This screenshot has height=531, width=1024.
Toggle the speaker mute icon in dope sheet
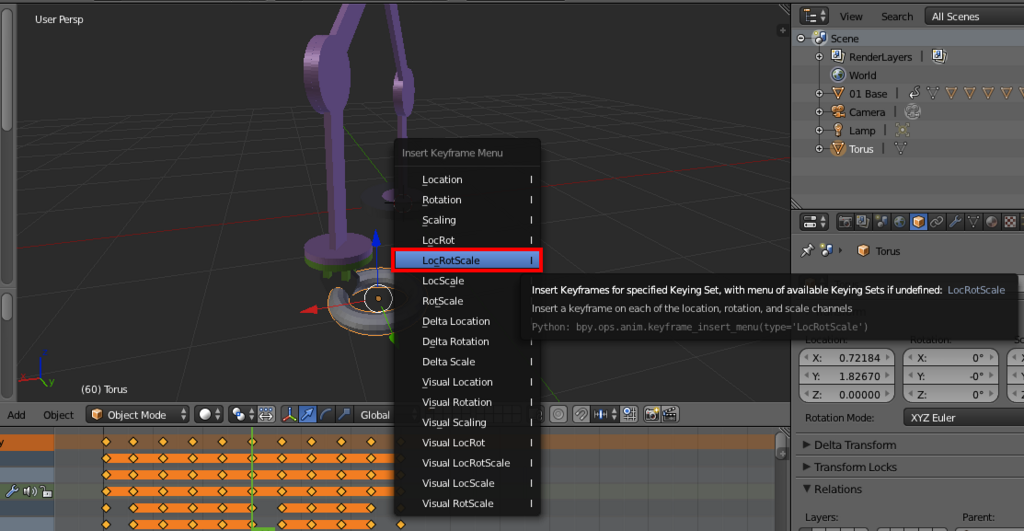click(29, 491)
